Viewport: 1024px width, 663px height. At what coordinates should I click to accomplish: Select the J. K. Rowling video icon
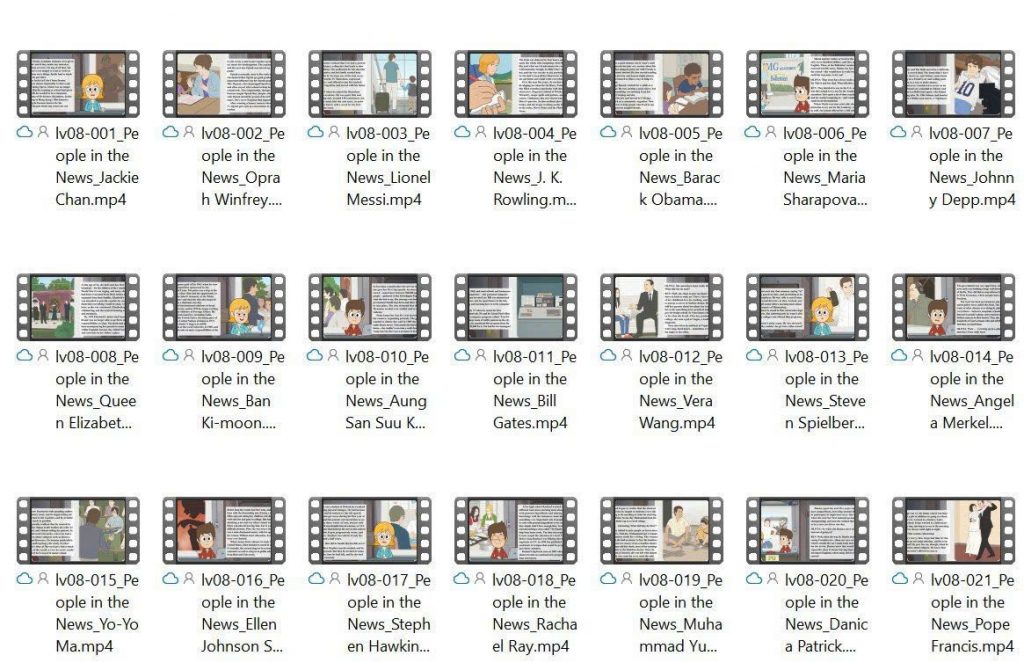coord(516,84)
